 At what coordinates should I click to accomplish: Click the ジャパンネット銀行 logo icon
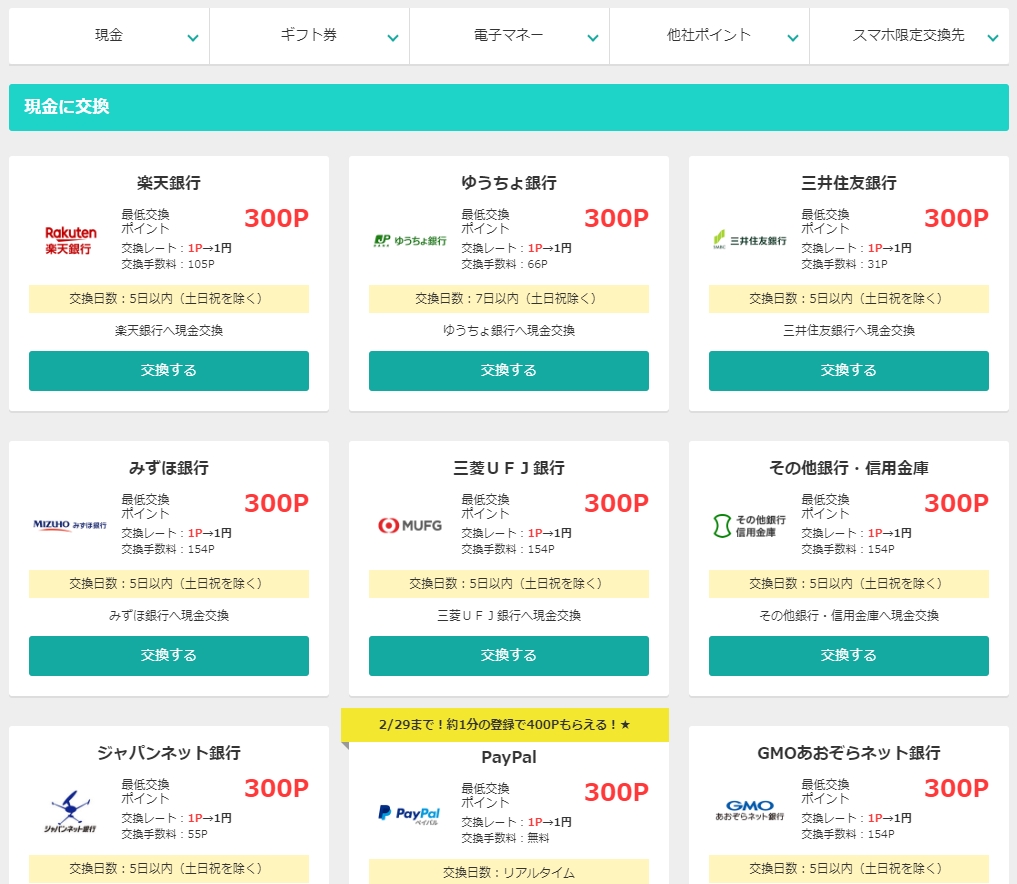pyautogui.click(x=69, y=810)
